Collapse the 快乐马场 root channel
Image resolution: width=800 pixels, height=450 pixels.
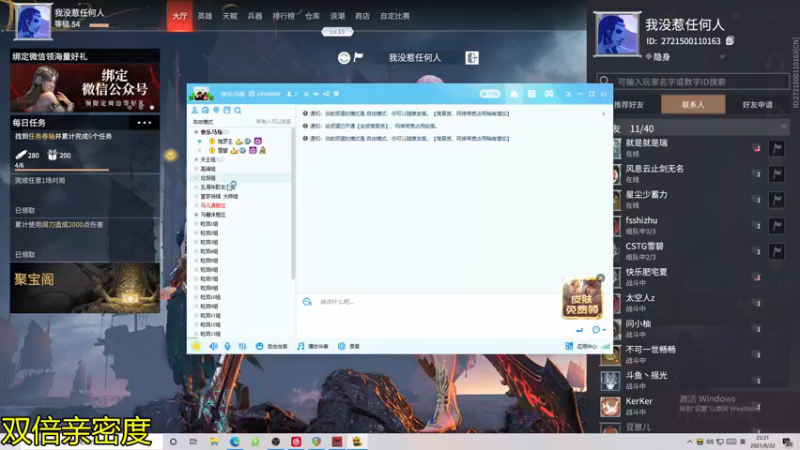click(196, 132)
